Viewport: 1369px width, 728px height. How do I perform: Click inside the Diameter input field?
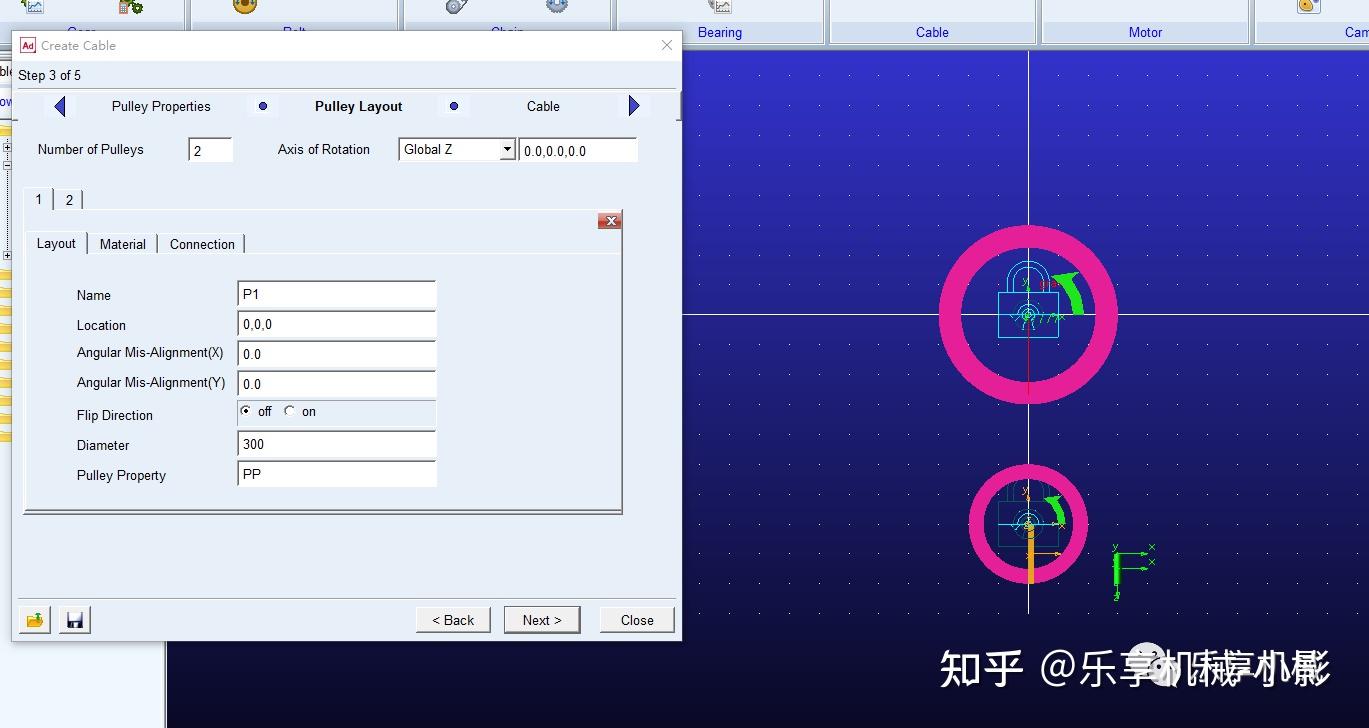click(x=336, y=445)
